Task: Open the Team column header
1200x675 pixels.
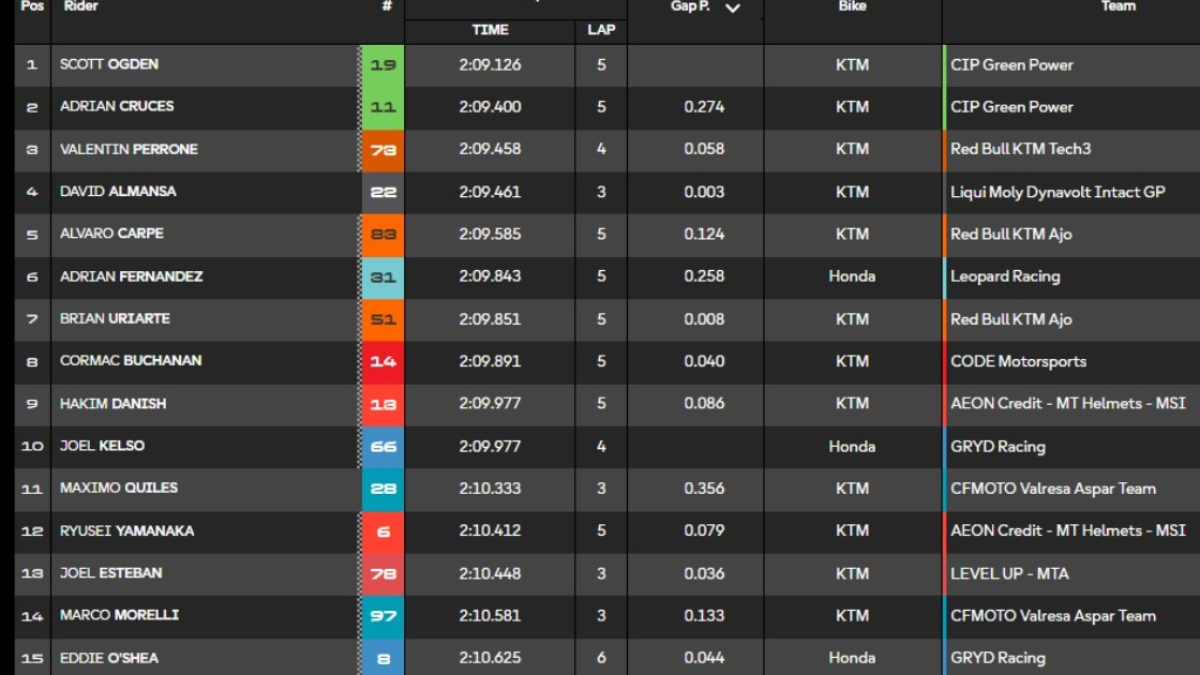Action: (x=1118, y=6)
